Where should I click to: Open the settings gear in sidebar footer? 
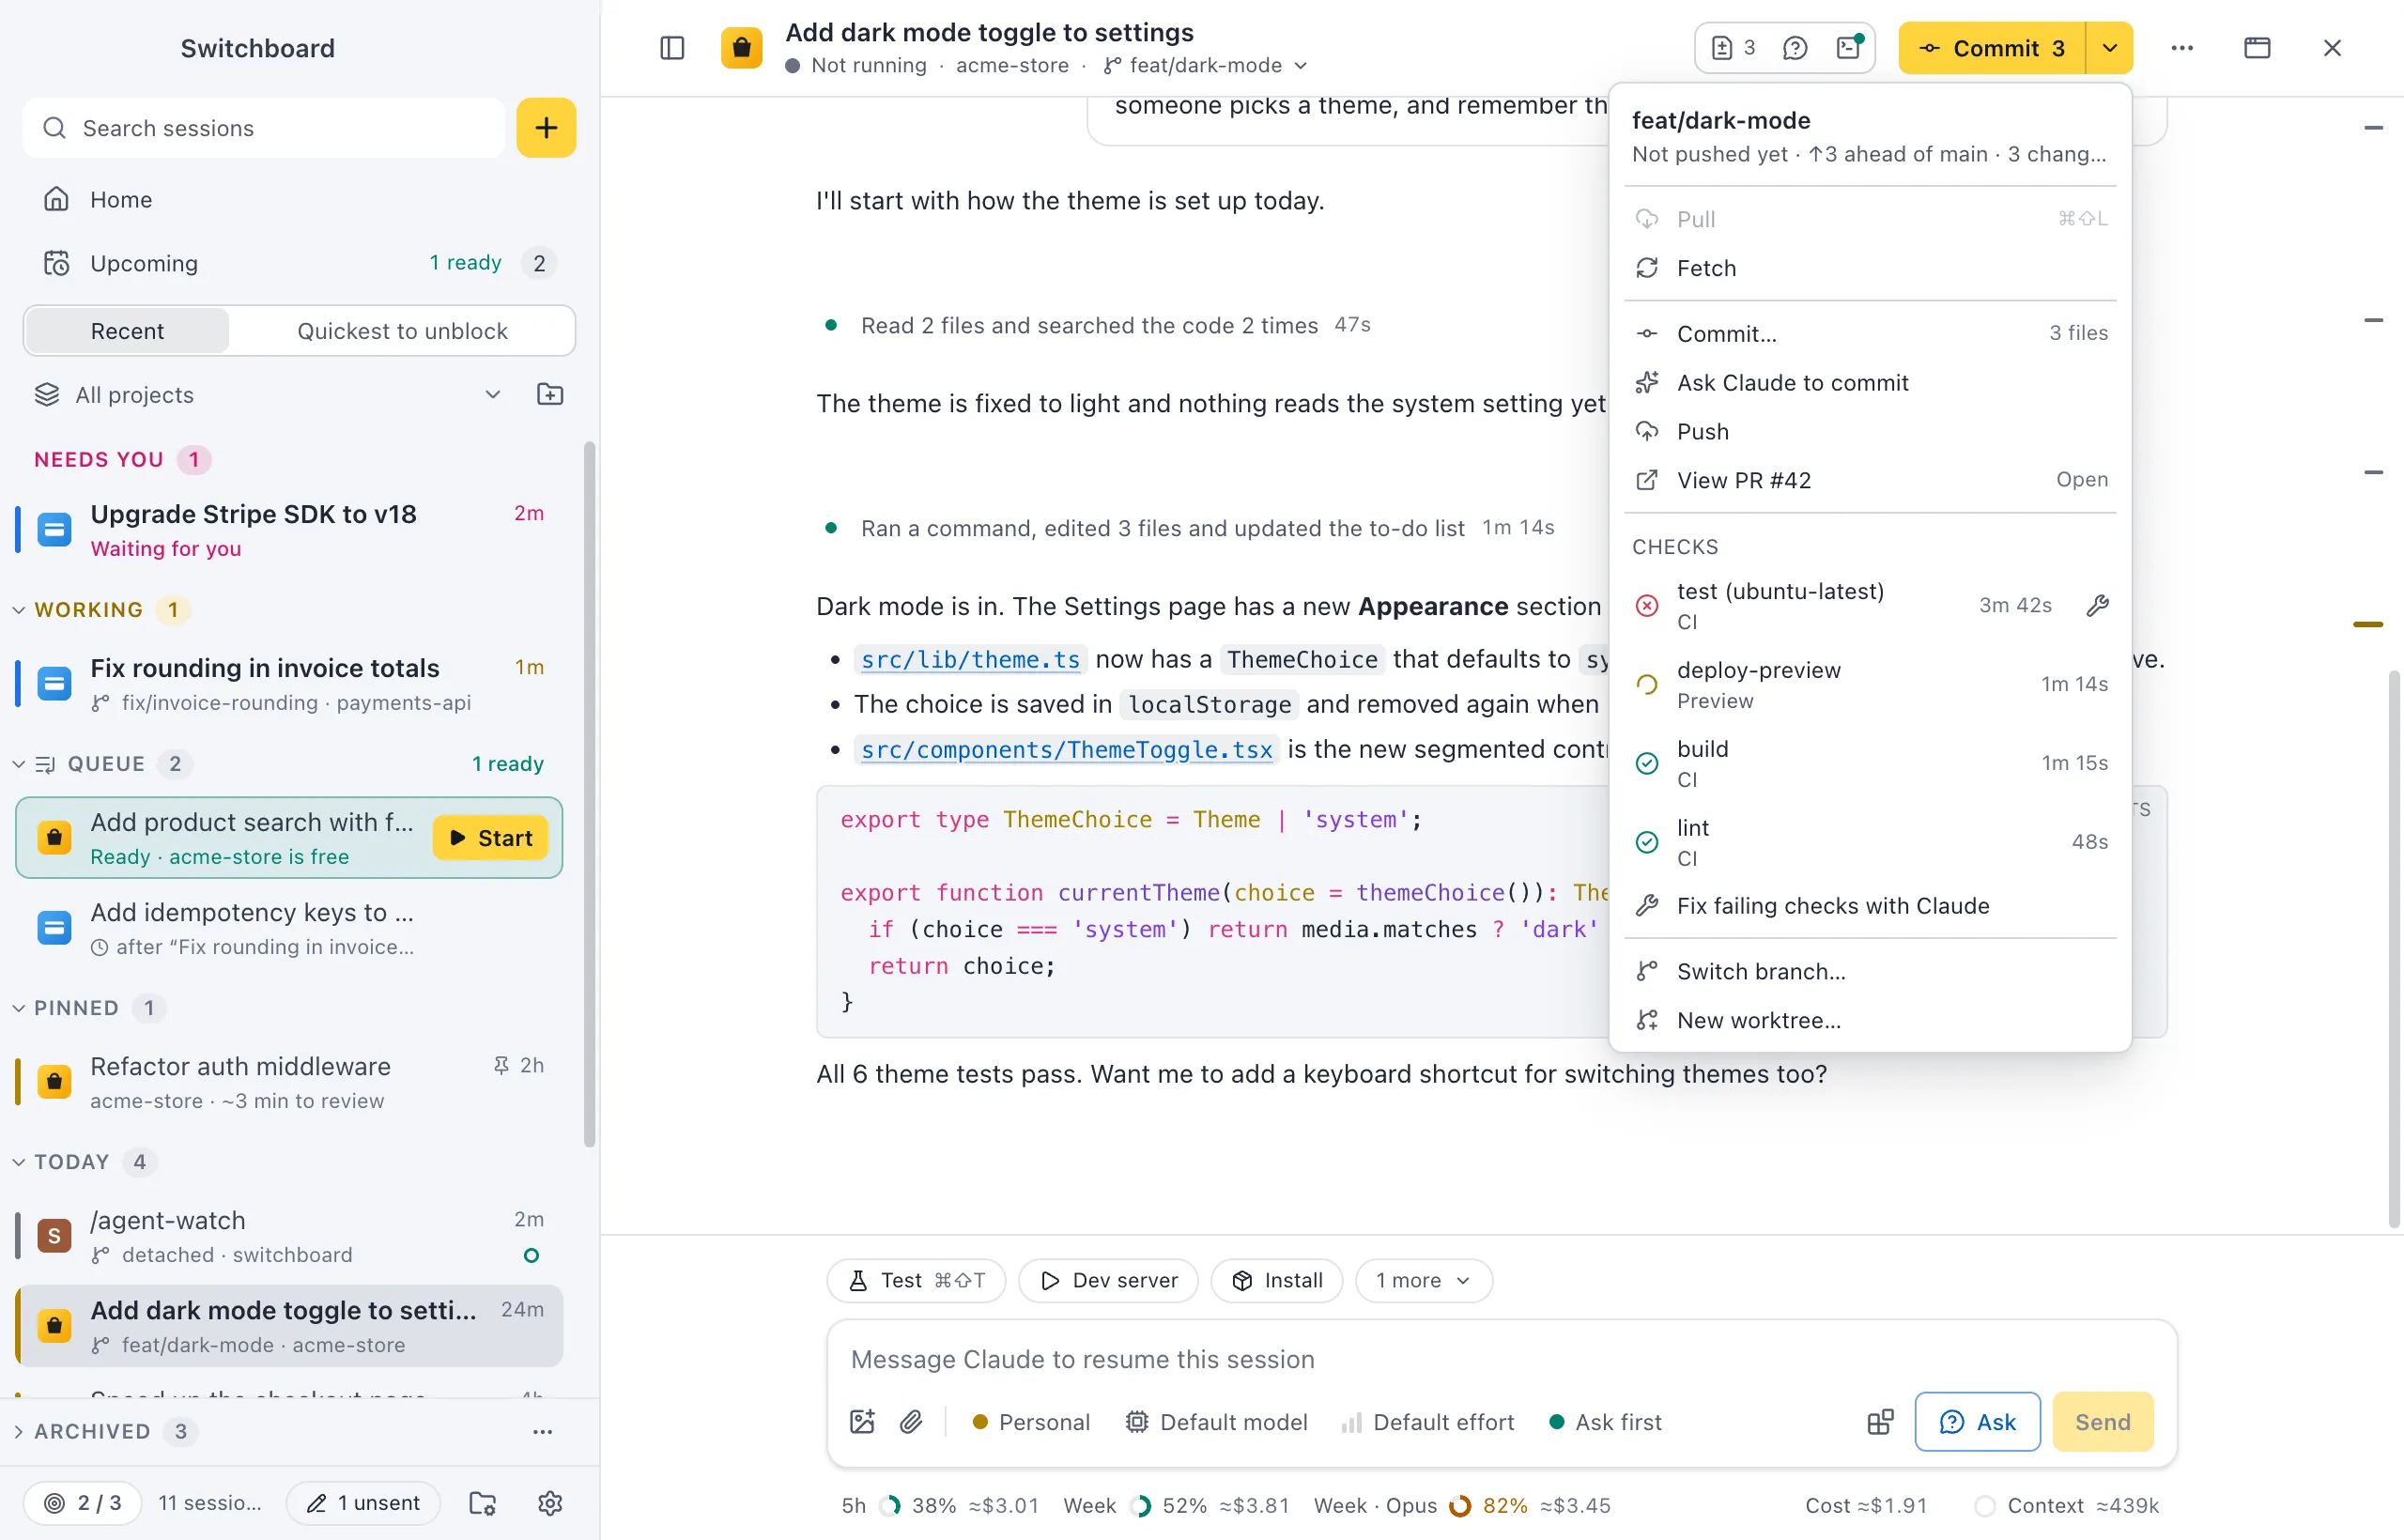(x=550, y=1503)
